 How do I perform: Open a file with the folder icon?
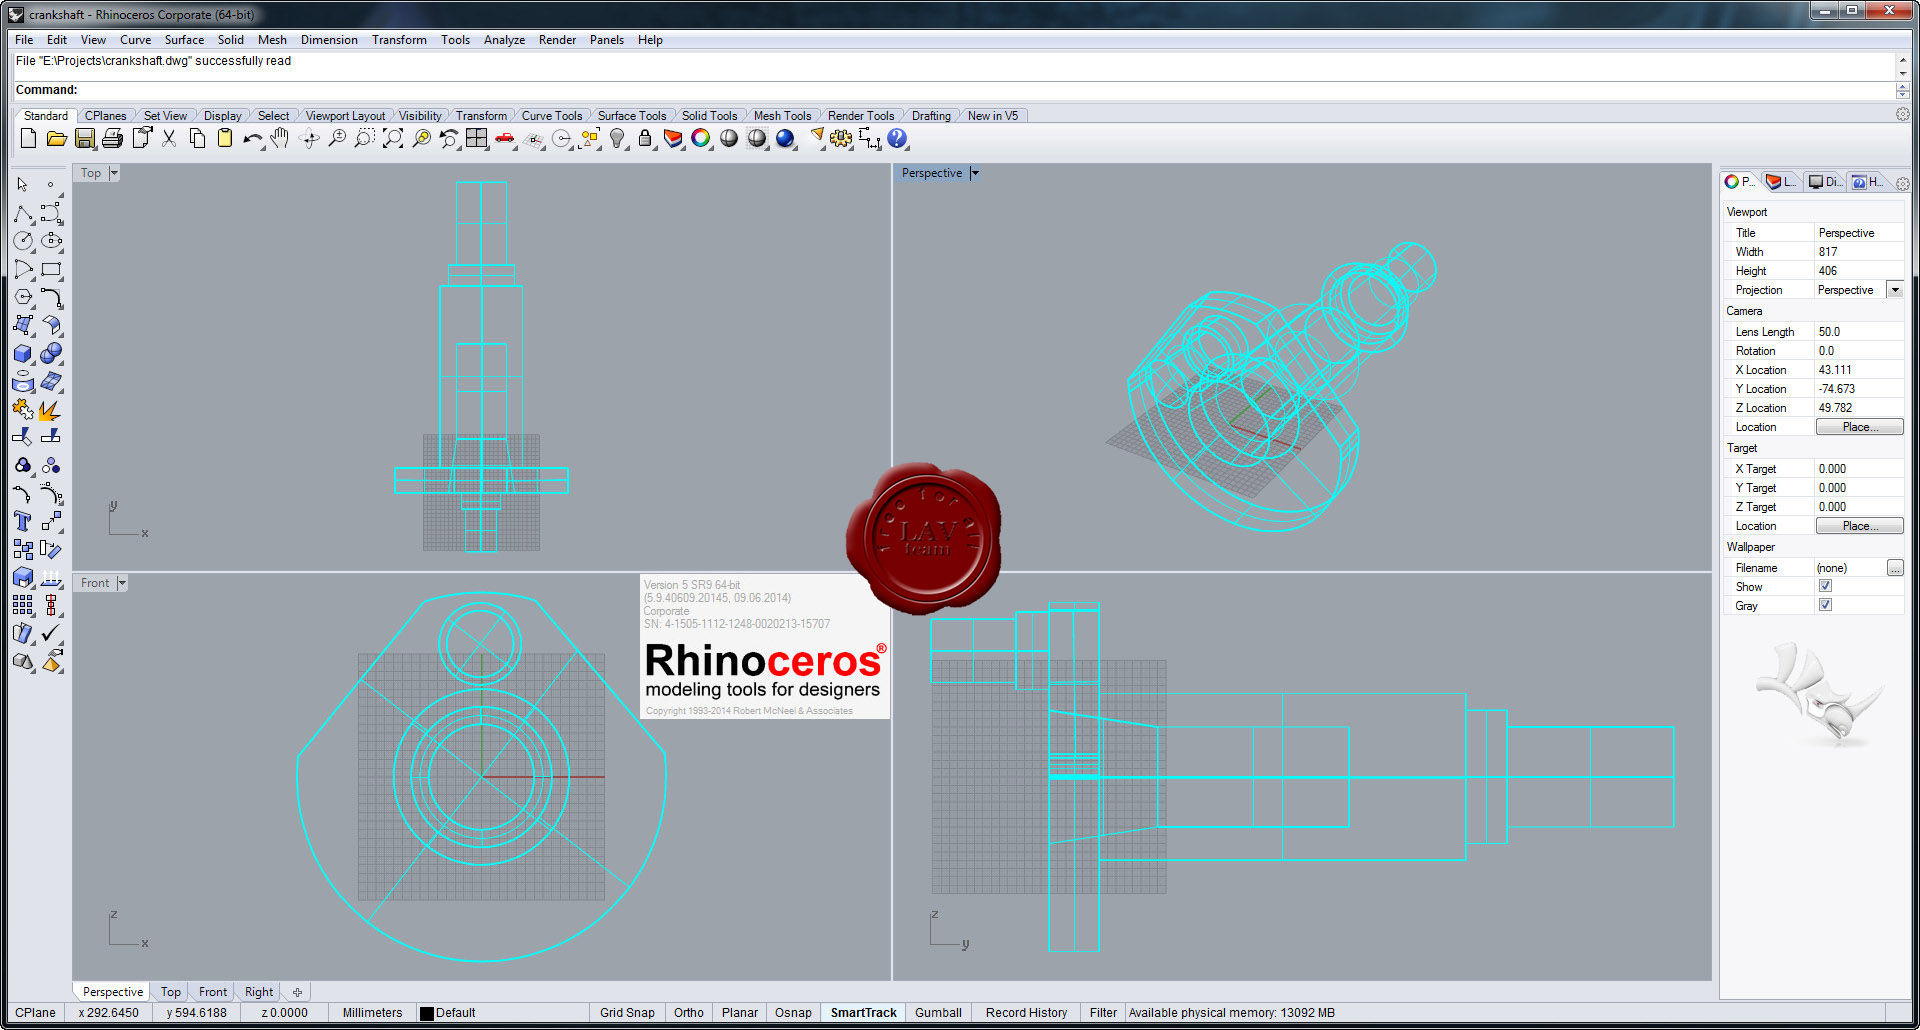(x=56, y=139)
